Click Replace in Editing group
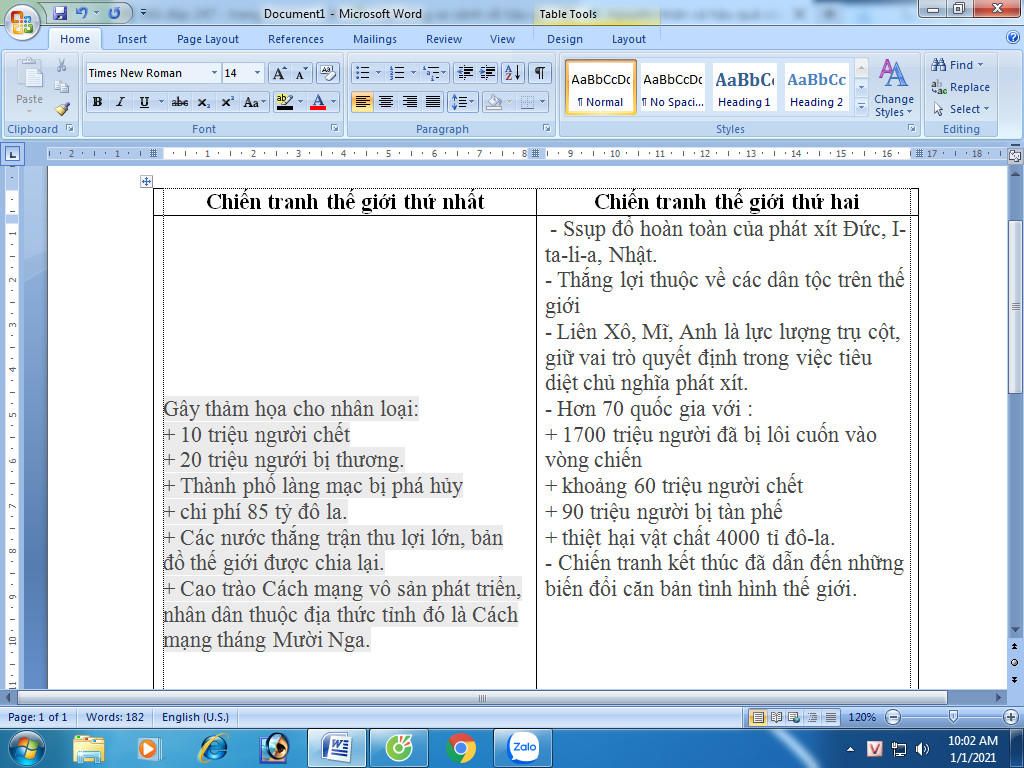The image size is (1024, 768). [x=961, y=87]
